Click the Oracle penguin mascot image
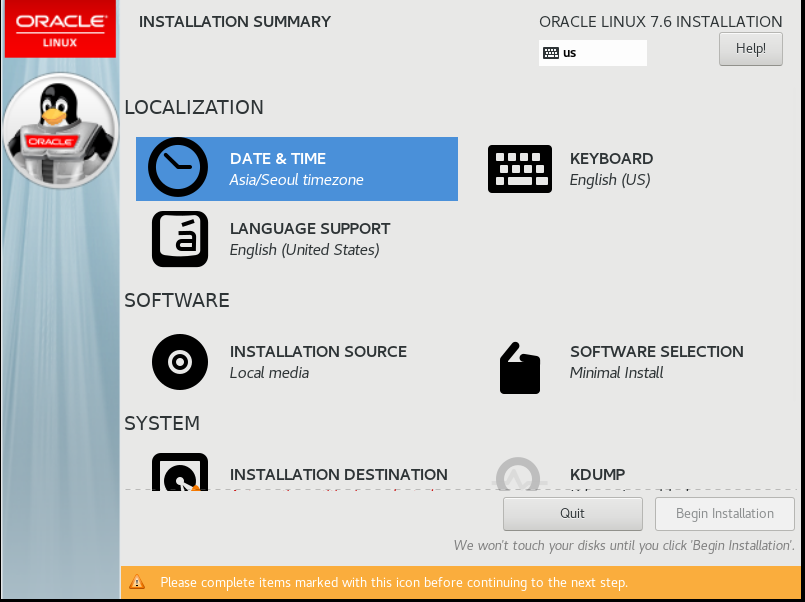805x602 pixels. 61,130
